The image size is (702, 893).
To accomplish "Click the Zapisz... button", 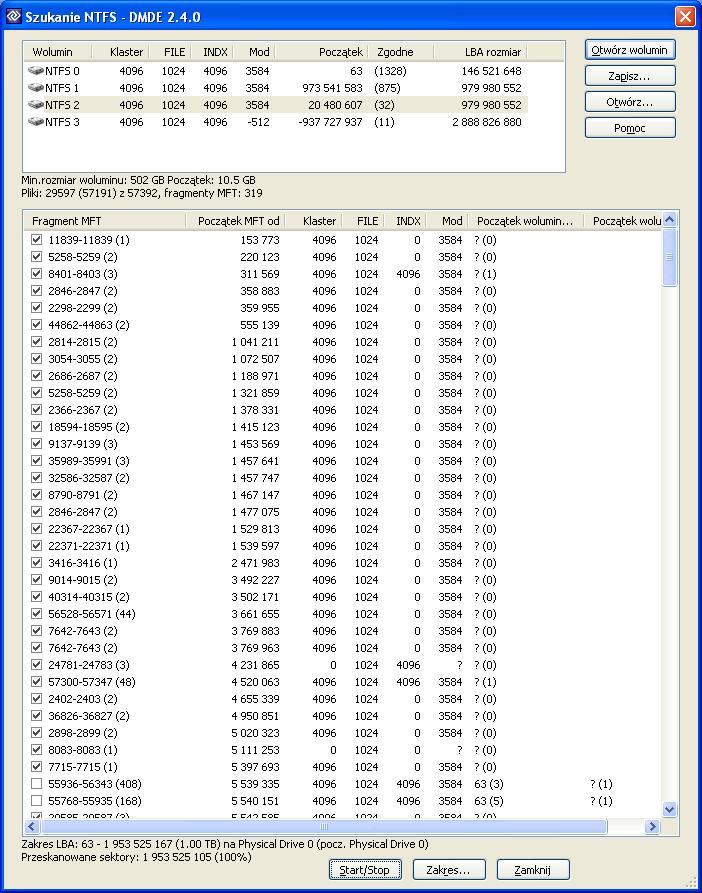I will tap(630, 76).
